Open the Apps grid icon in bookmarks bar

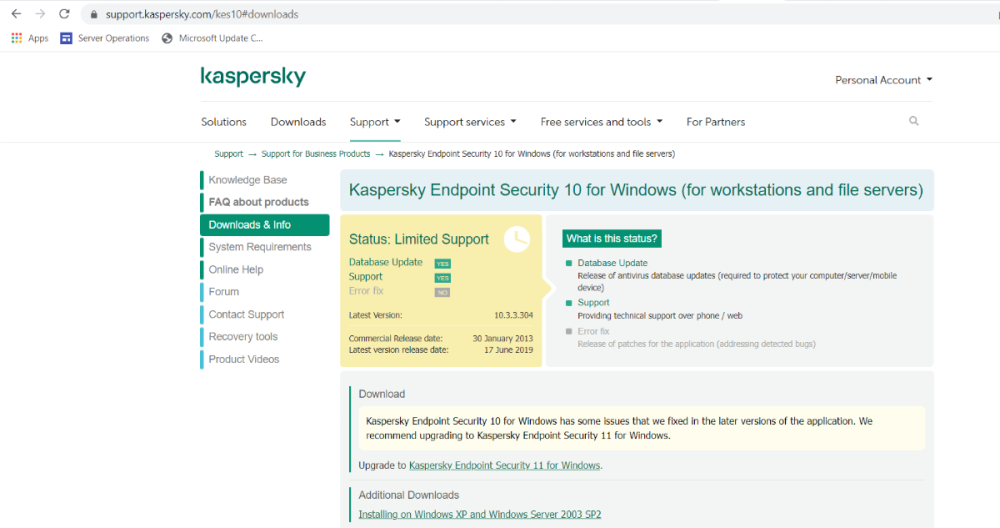pos(17,38)
